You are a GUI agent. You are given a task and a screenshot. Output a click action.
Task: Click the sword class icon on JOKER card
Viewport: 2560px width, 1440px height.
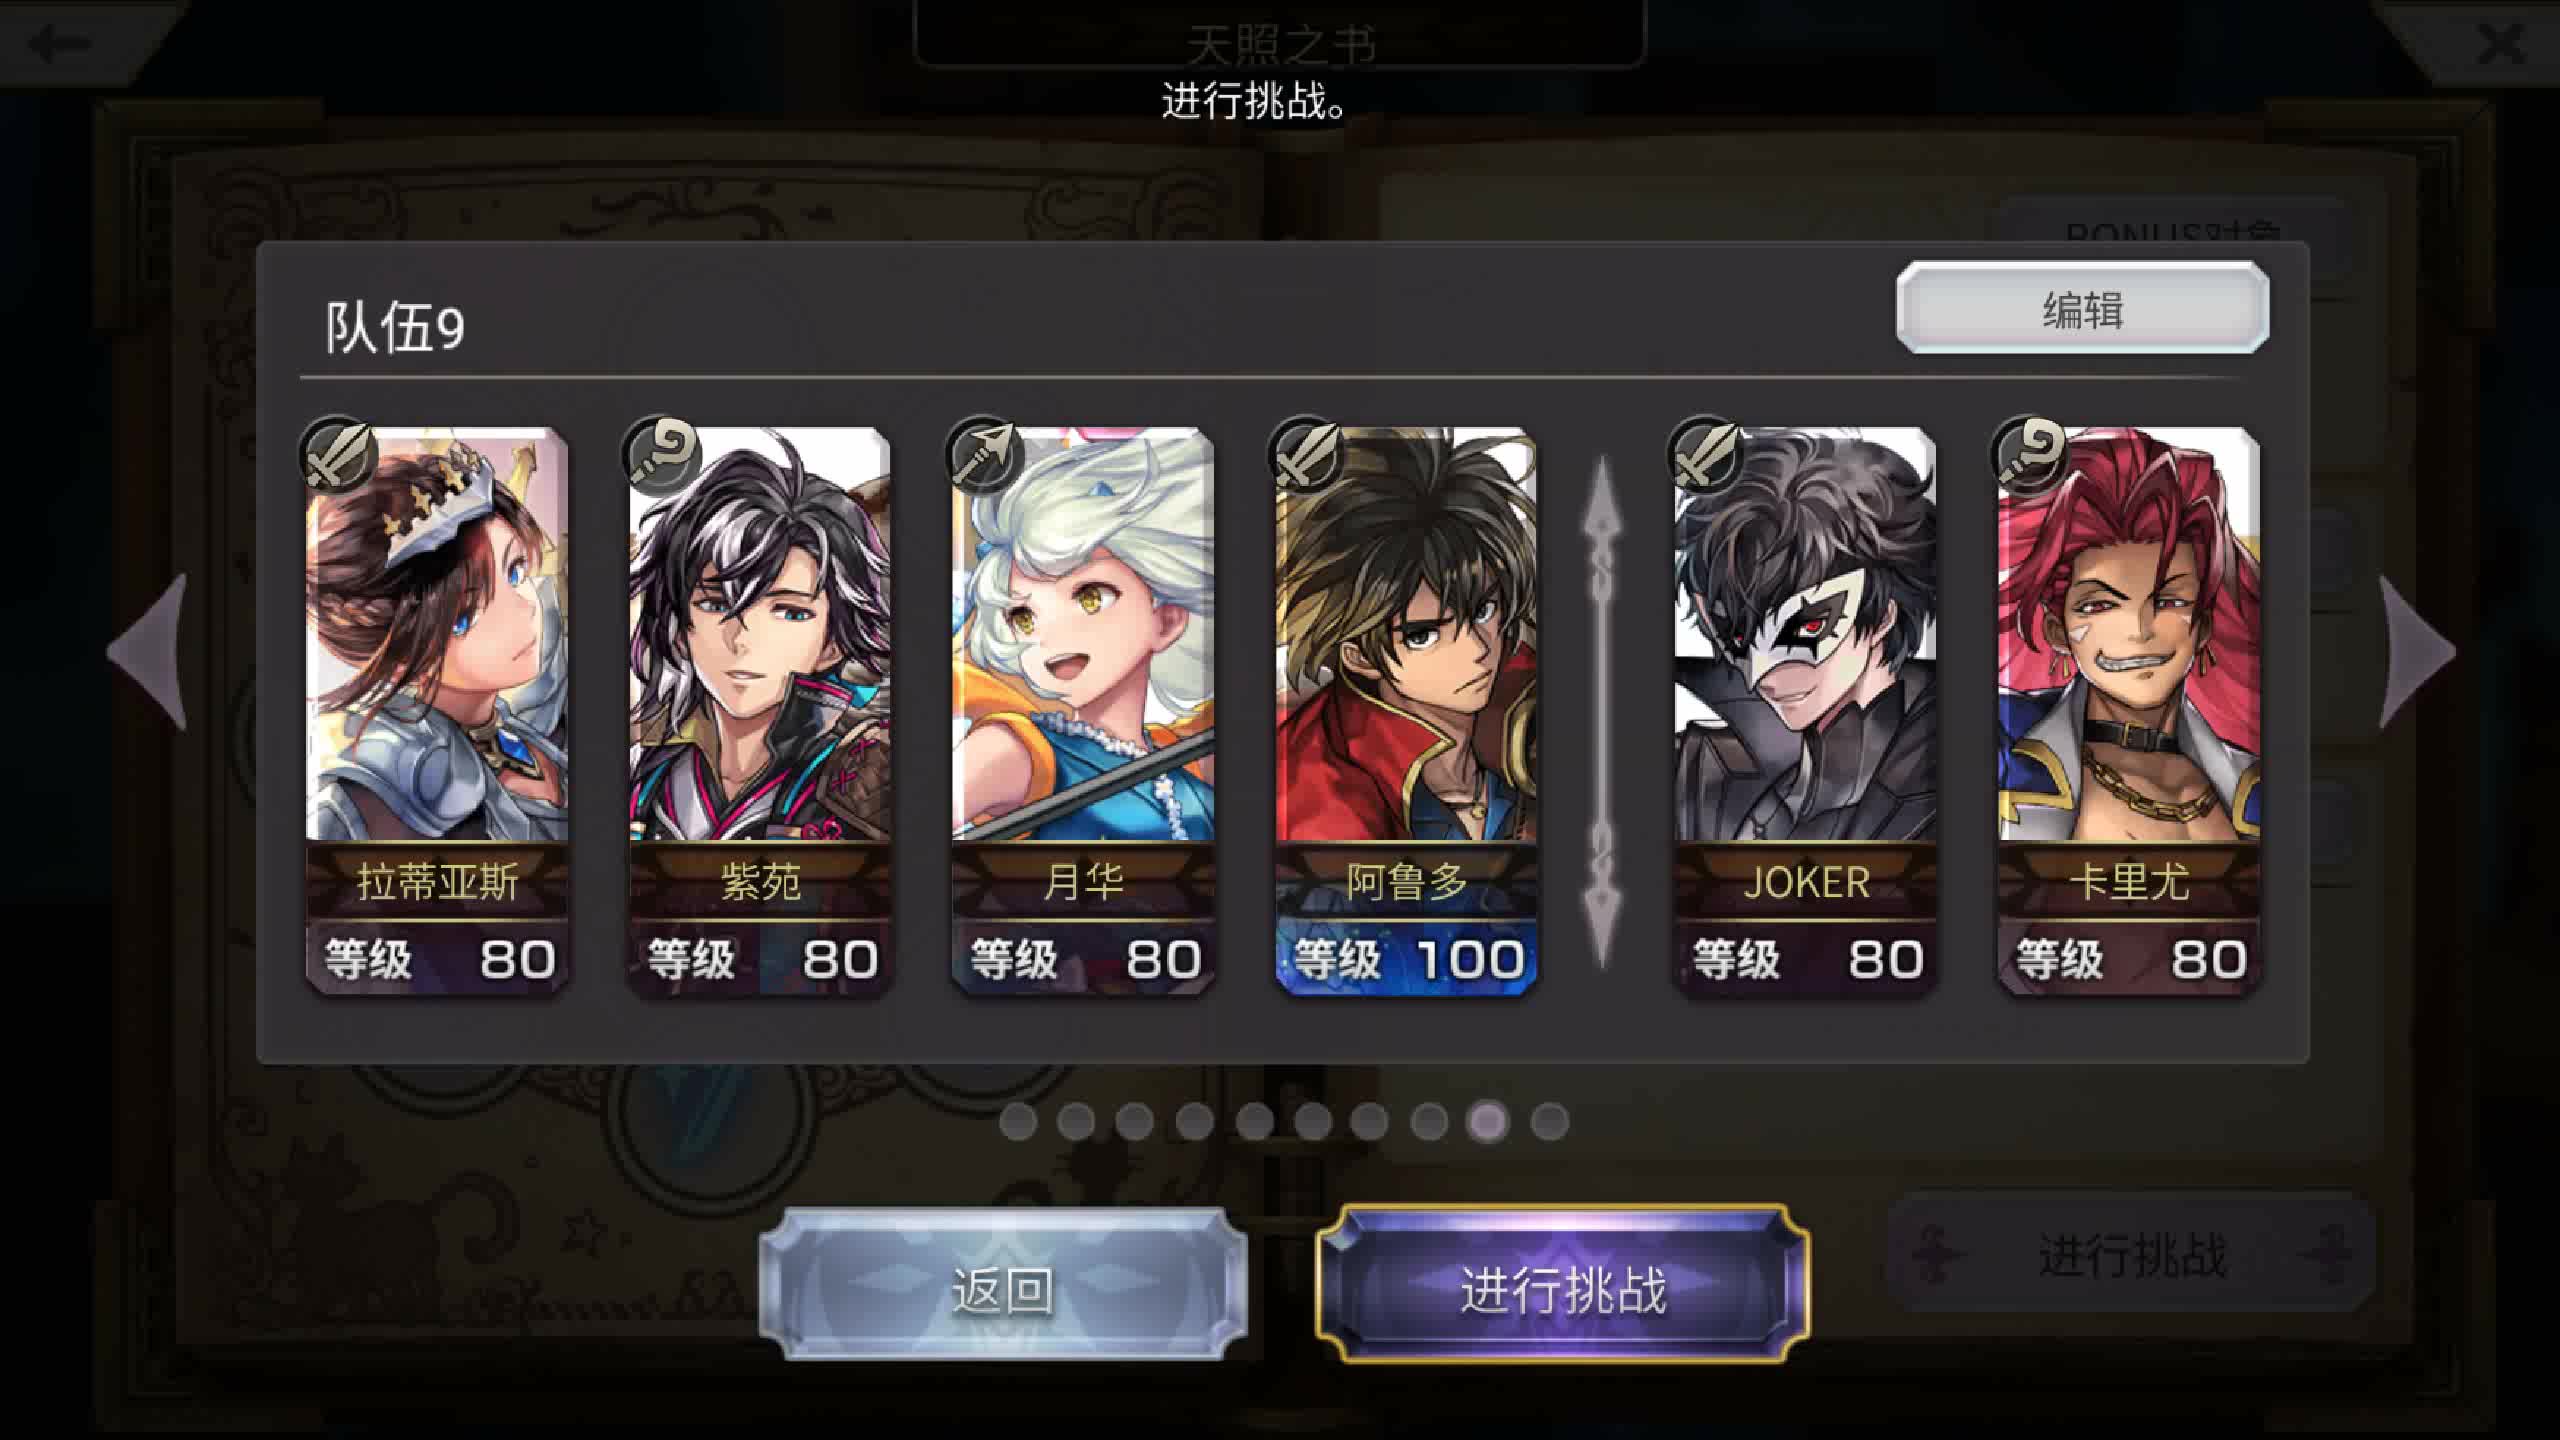click(x=1706, y=456)
